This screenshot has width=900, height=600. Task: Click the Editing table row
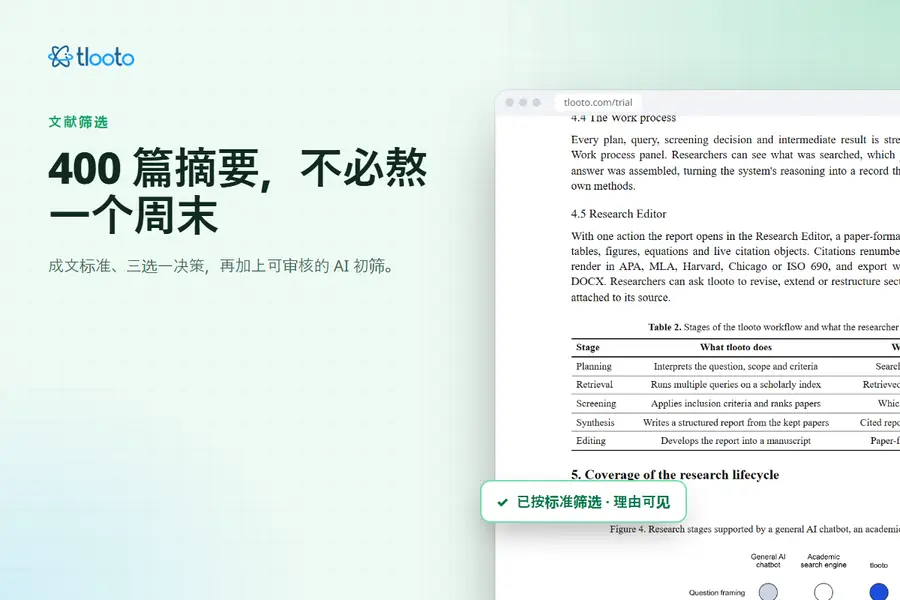[735, 441]
